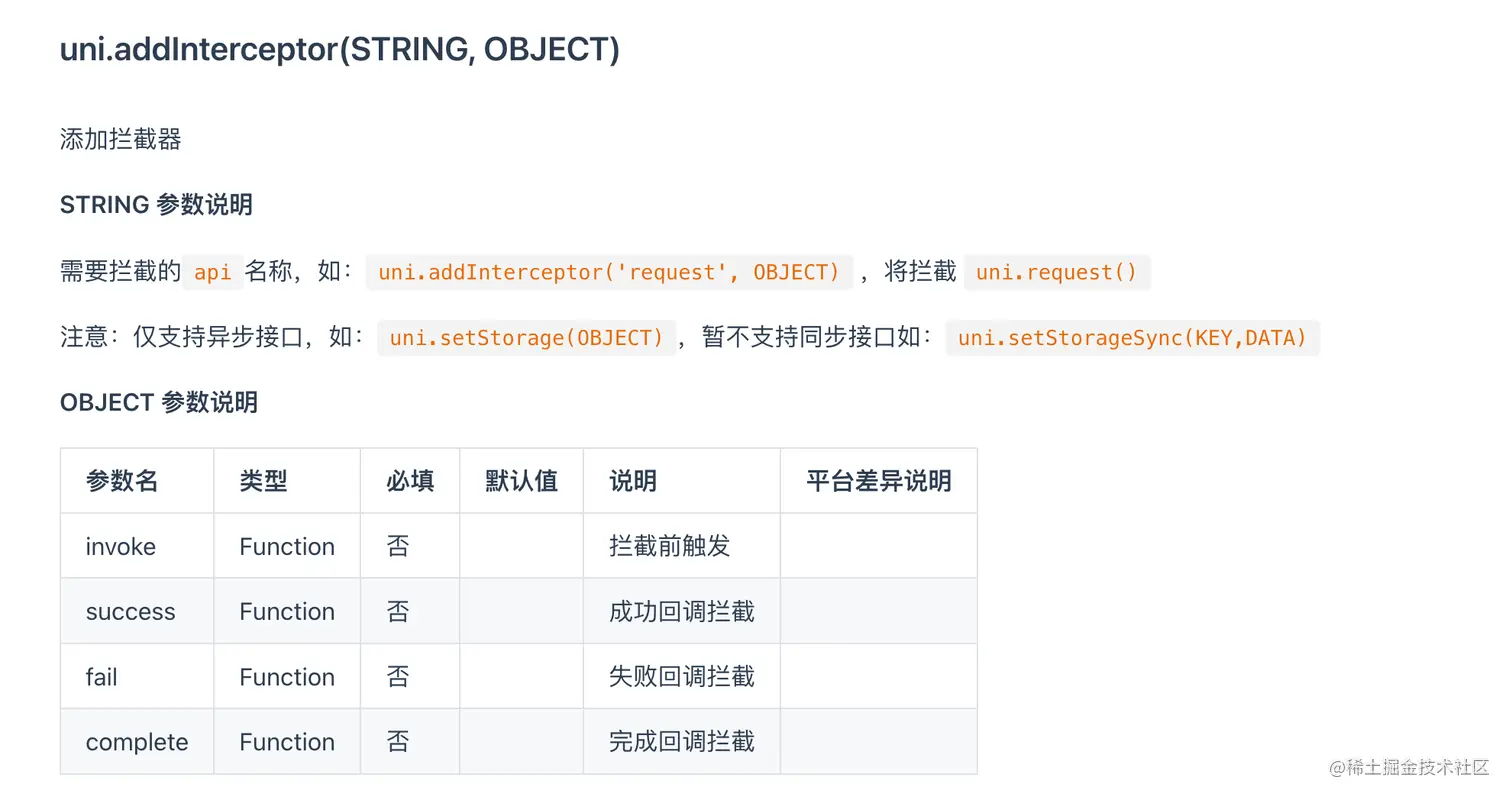Select the uni.addInterceptor('request', OBJECT) code snippet
This screenshot has height=800, width=1512.
click(x=610, y=272)
